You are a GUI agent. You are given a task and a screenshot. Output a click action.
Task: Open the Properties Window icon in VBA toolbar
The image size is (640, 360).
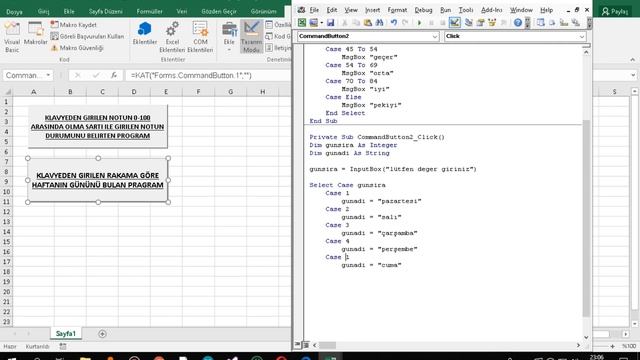point(480,23)
